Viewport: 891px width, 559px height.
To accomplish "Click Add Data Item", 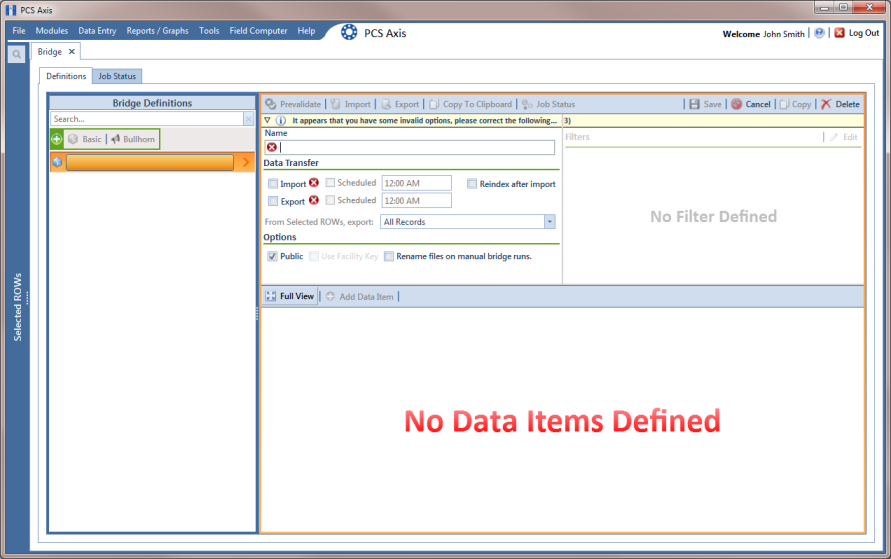I will coord(360,297).
